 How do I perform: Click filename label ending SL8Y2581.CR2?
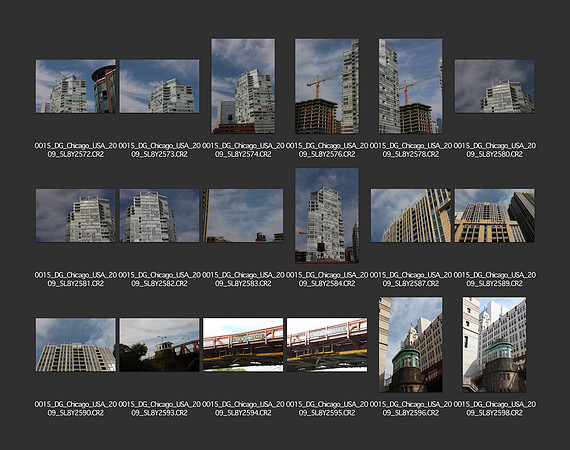point(76,279)
